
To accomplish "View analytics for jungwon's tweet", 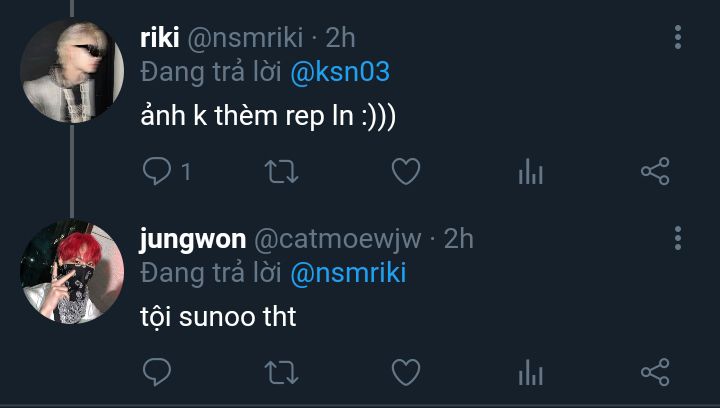I will point(530,373).
